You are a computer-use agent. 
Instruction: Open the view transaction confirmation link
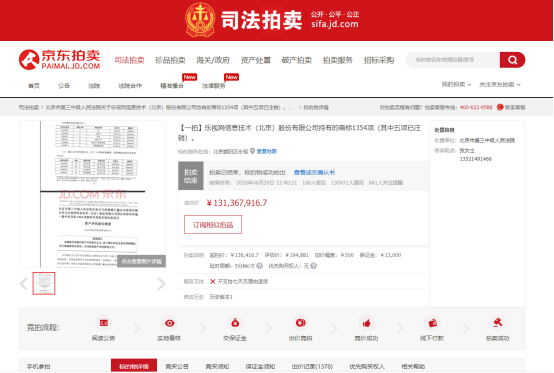click(x=314, y=172)
